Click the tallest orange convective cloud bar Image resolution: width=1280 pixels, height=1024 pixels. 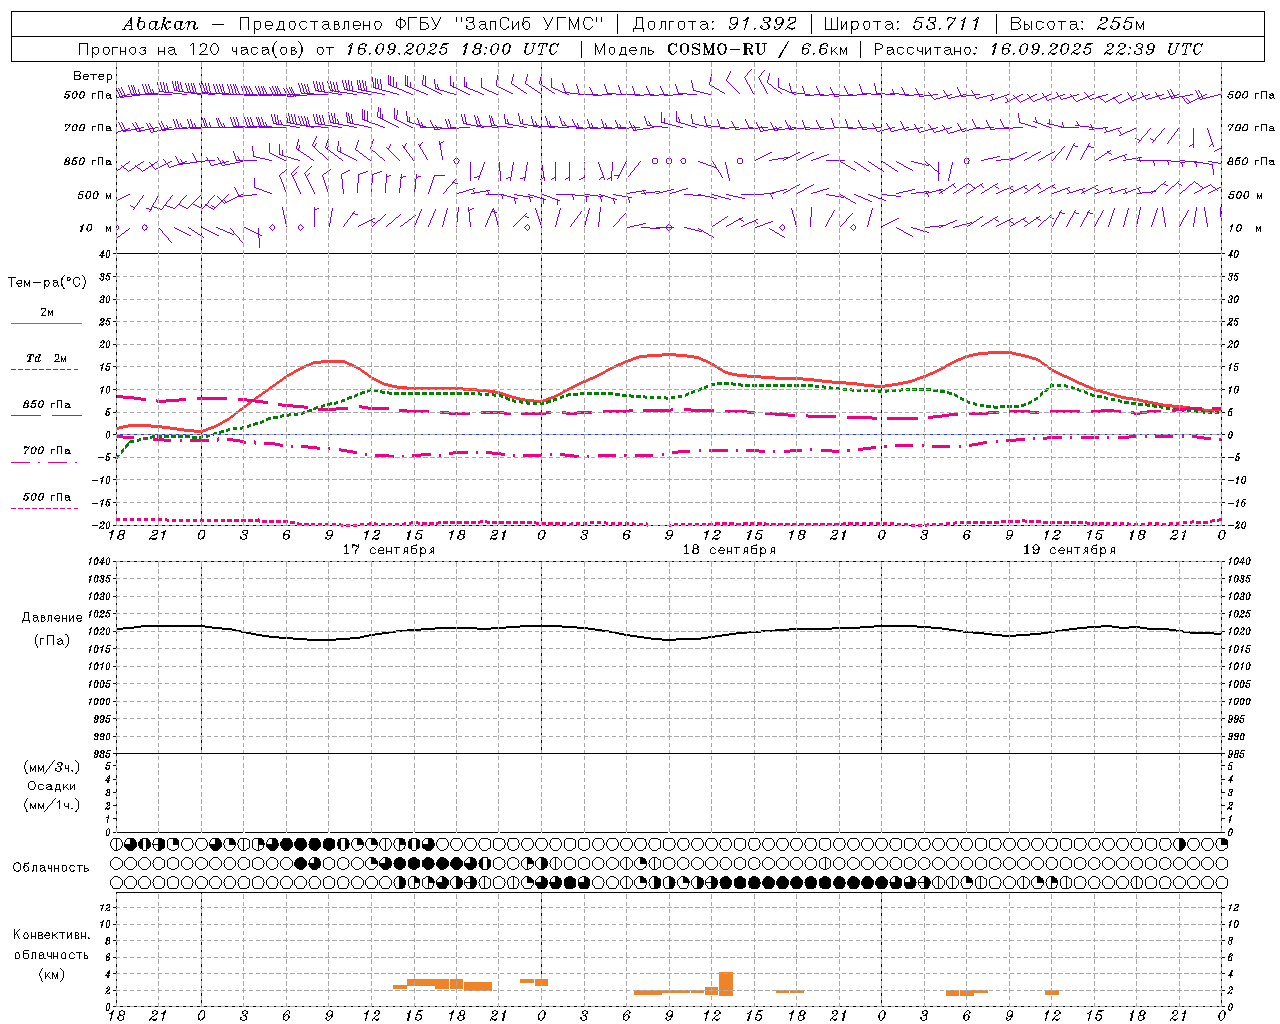click(726, 984)
